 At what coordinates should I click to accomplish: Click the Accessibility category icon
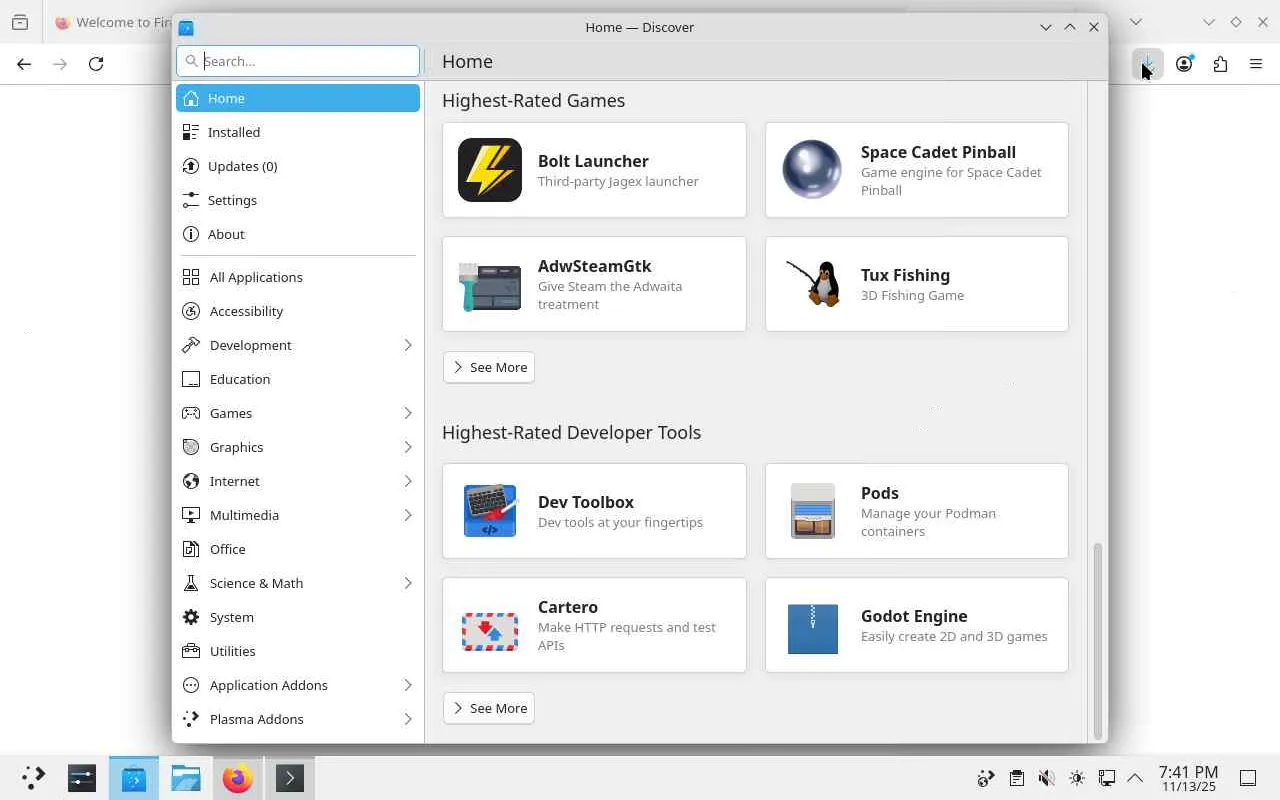[x=191, y=311]
